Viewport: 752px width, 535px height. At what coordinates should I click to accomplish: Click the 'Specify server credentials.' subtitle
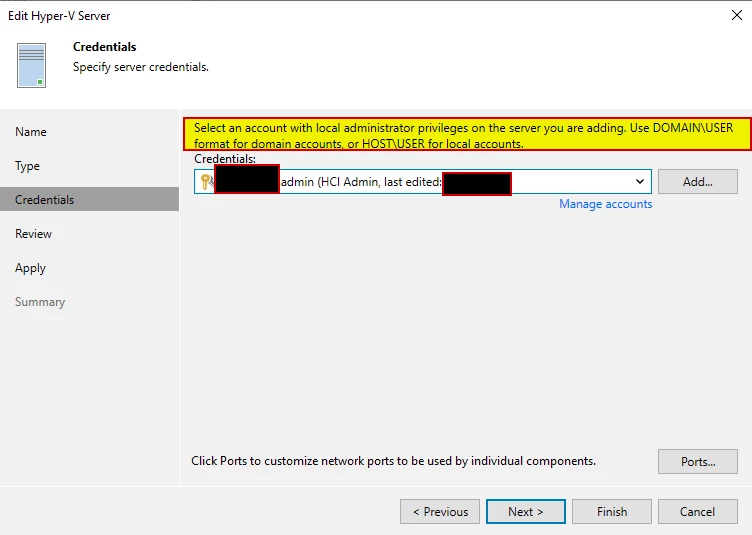coord(141,67)
